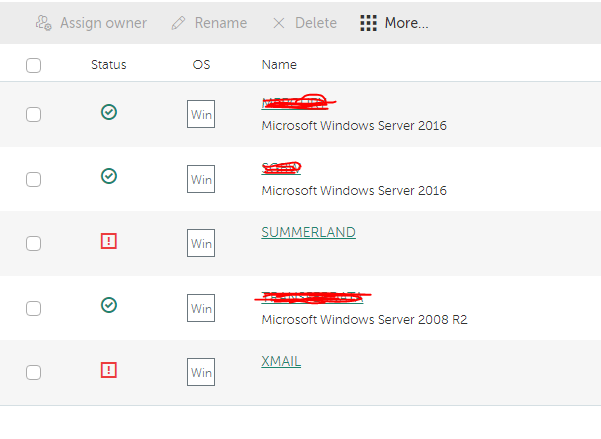Open the More... menu
This screenshot has height=439, width=601.
point(394,23)
